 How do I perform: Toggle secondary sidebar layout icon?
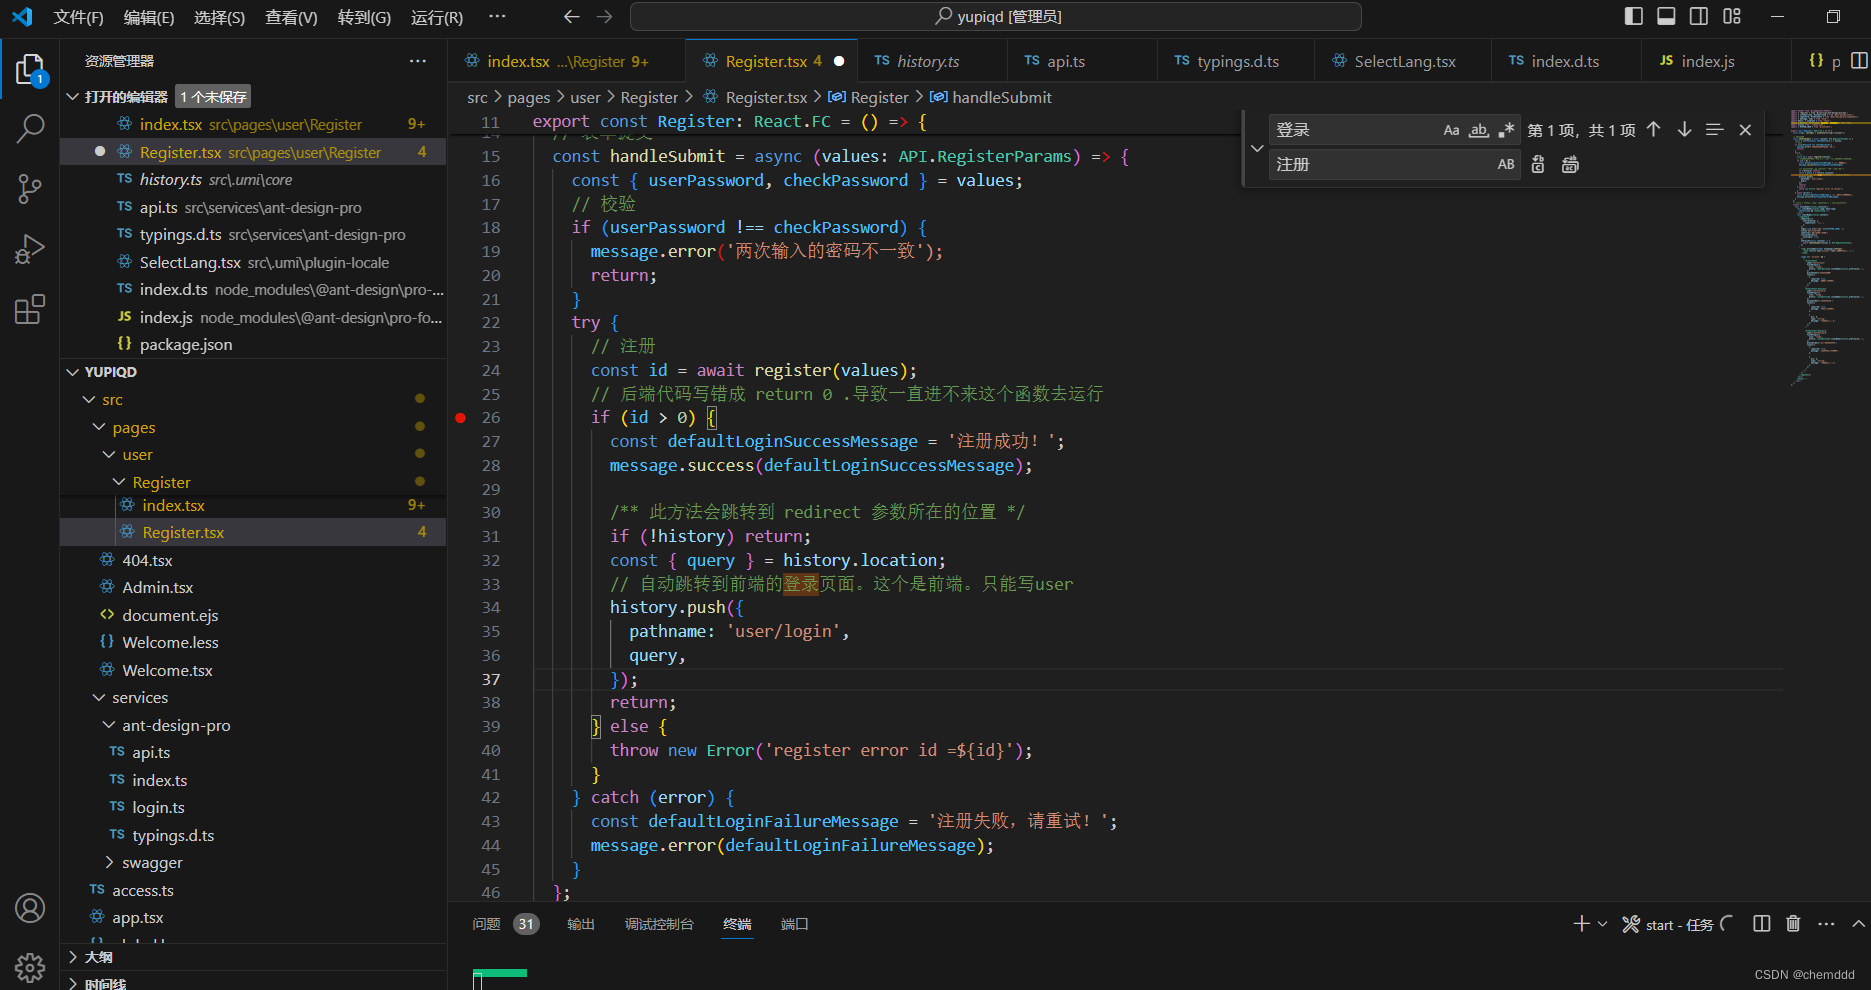point(1699,16)
